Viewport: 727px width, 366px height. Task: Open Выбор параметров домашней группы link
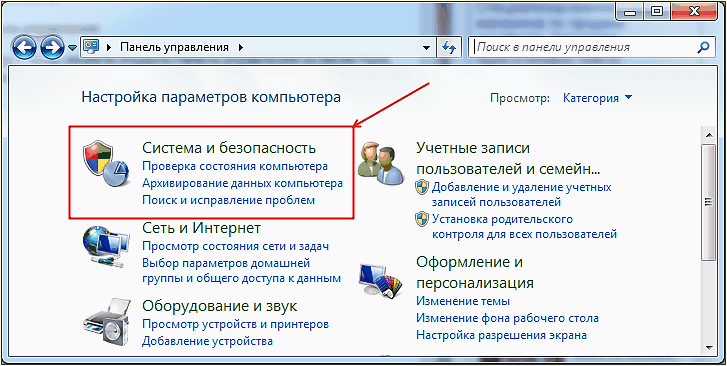click(x=241, y=271)
